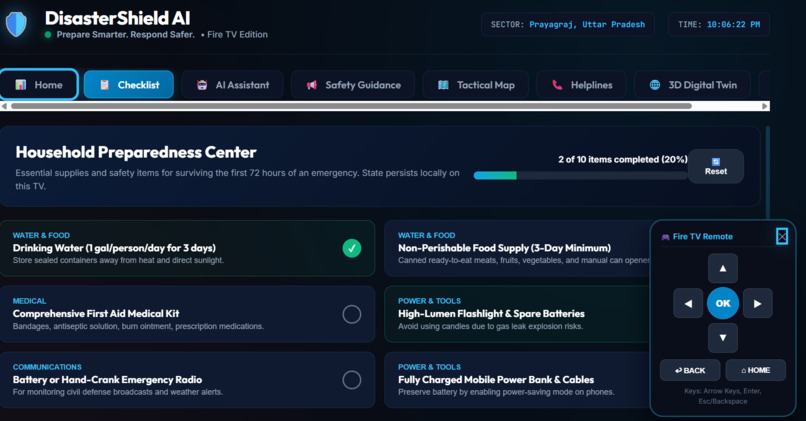Open the Helplines tab
This screenshot has height=421, width=806.
pyautogui.click(x=581, y=85)
